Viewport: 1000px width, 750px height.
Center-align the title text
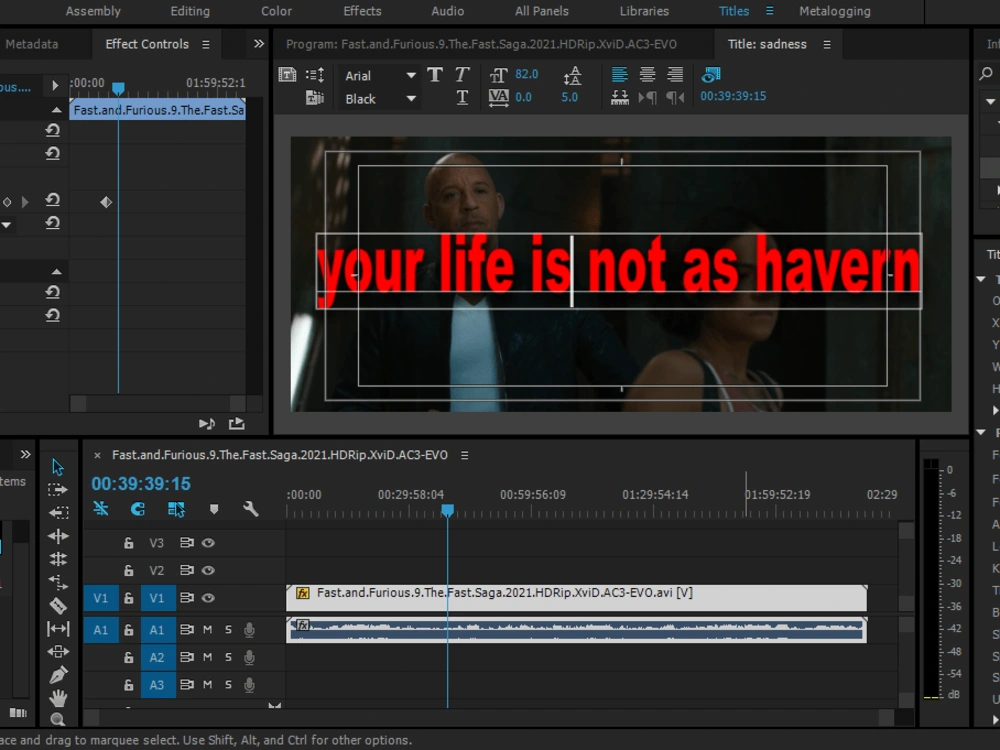tap(647, 75)
